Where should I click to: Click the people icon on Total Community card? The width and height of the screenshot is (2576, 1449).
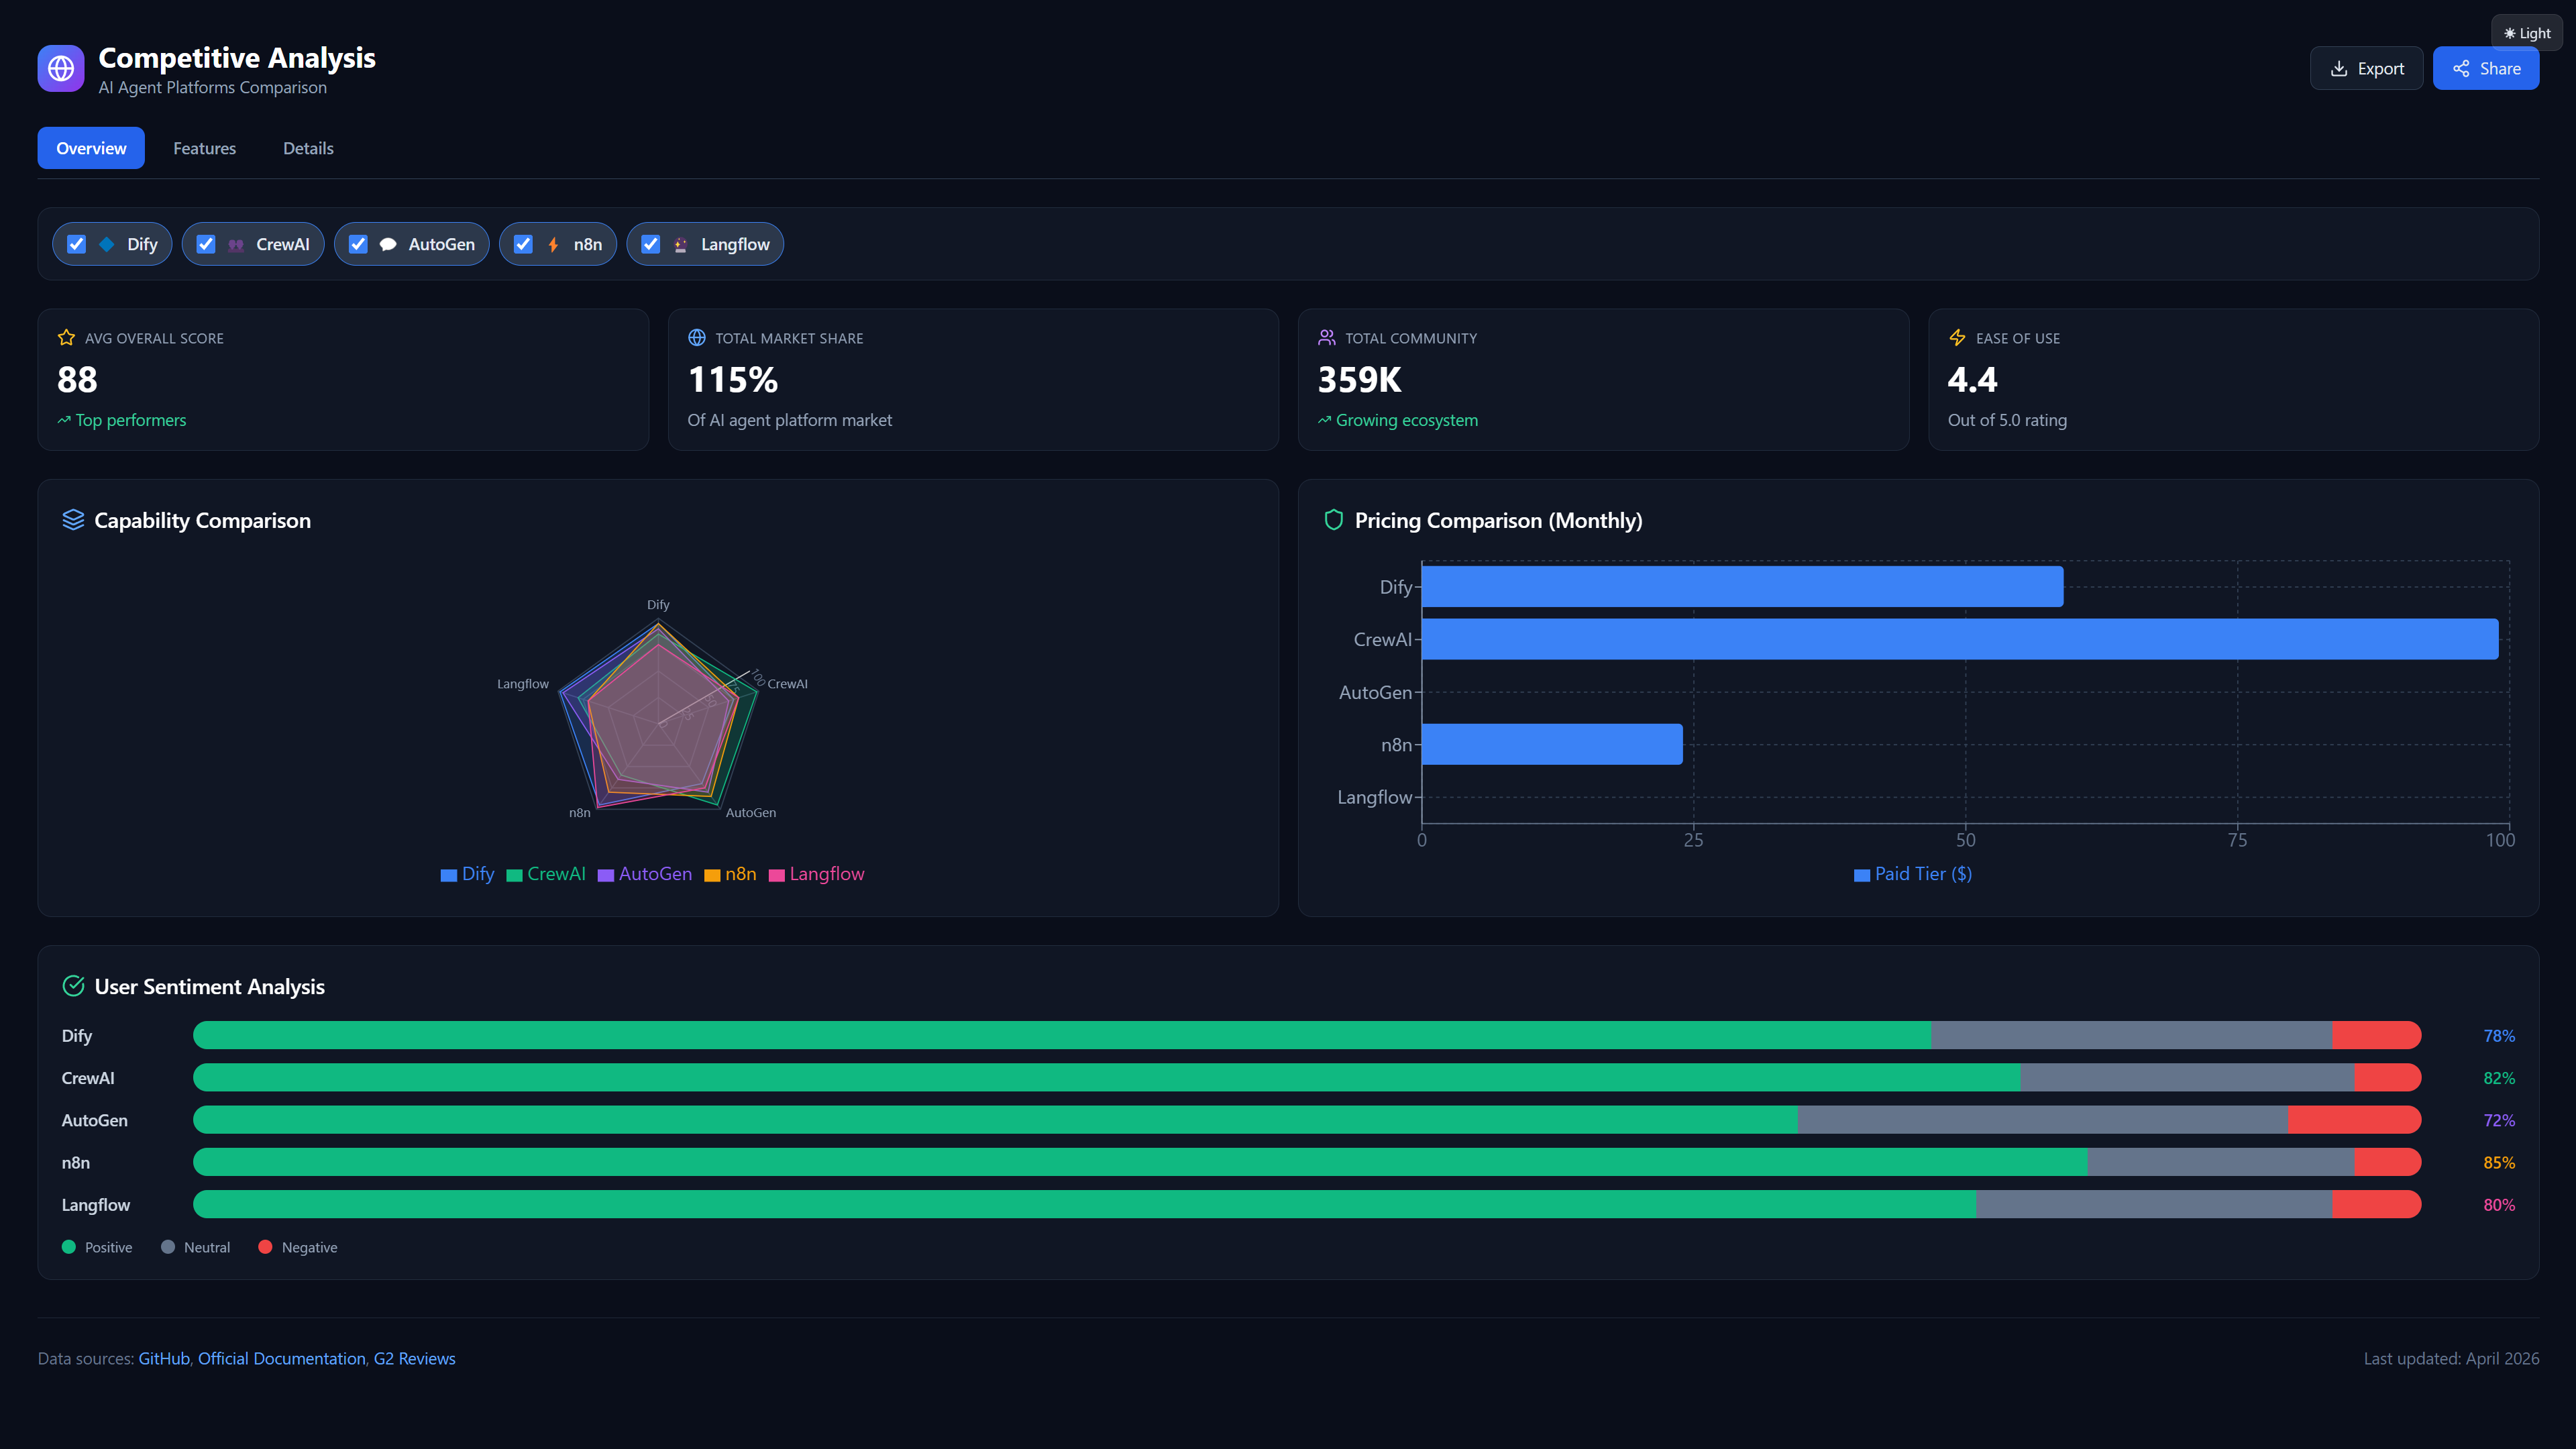1327,337
